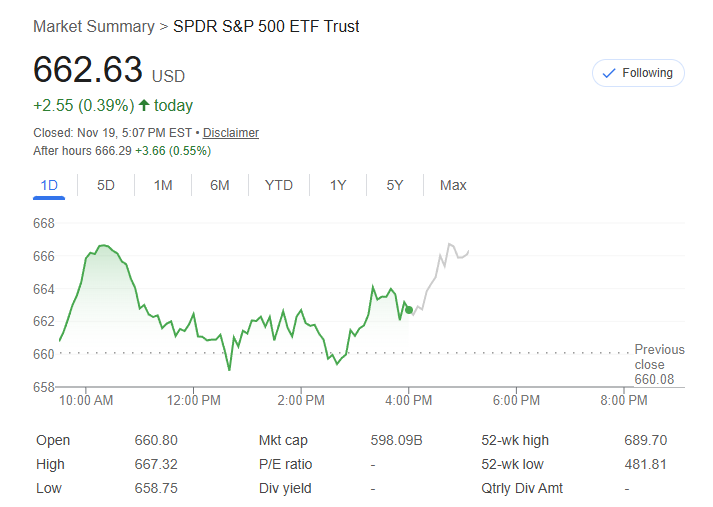The image size is (713, 507).
Task: Click the checkmark icon in Following
Action: click(x=609, y=73)
